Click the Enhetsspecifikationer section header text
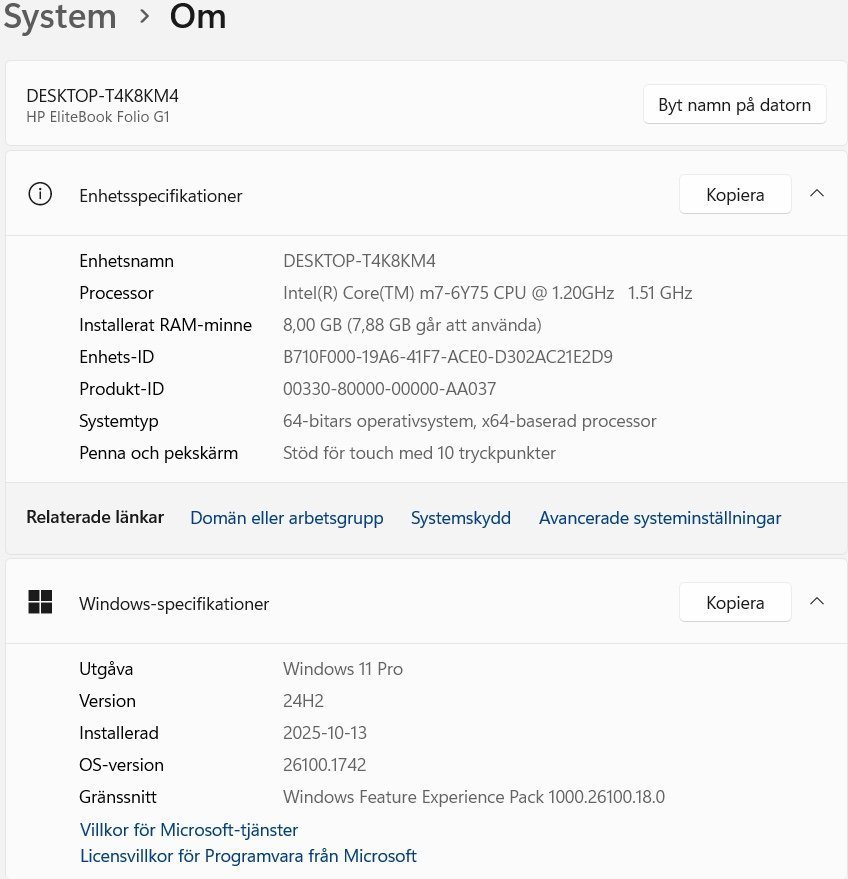Viewport: 848px width, 879px height. click(x=160, y=196)
